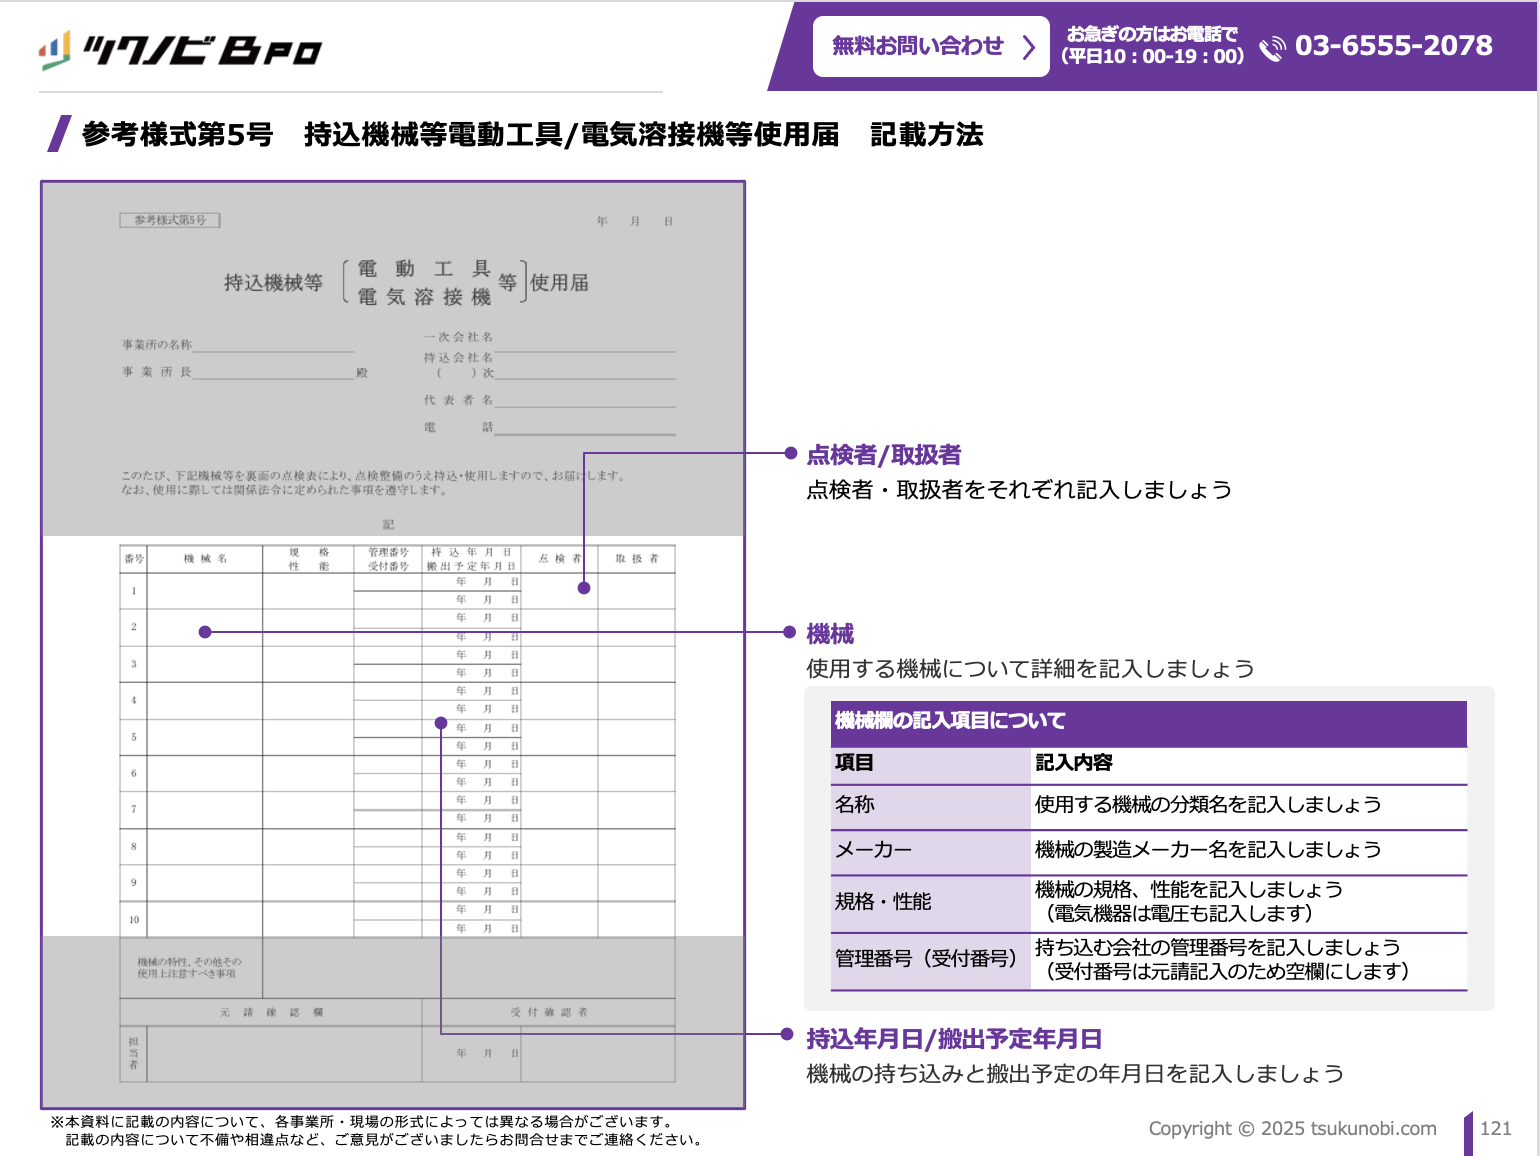Click the お急ぎの方はお電話で text
Image resolution: width=1540 pixels, height=1156 pixels.
click(1152, 34)
